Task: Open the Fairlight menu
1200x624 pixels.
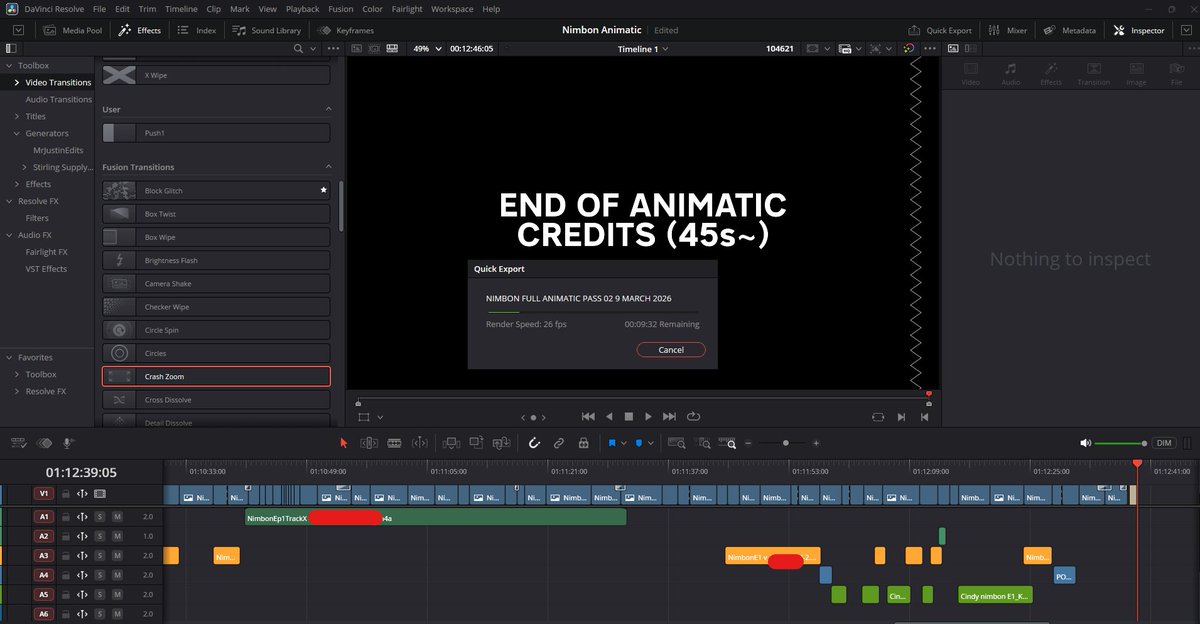Action: pyautogui.click(x=408, y=9)
